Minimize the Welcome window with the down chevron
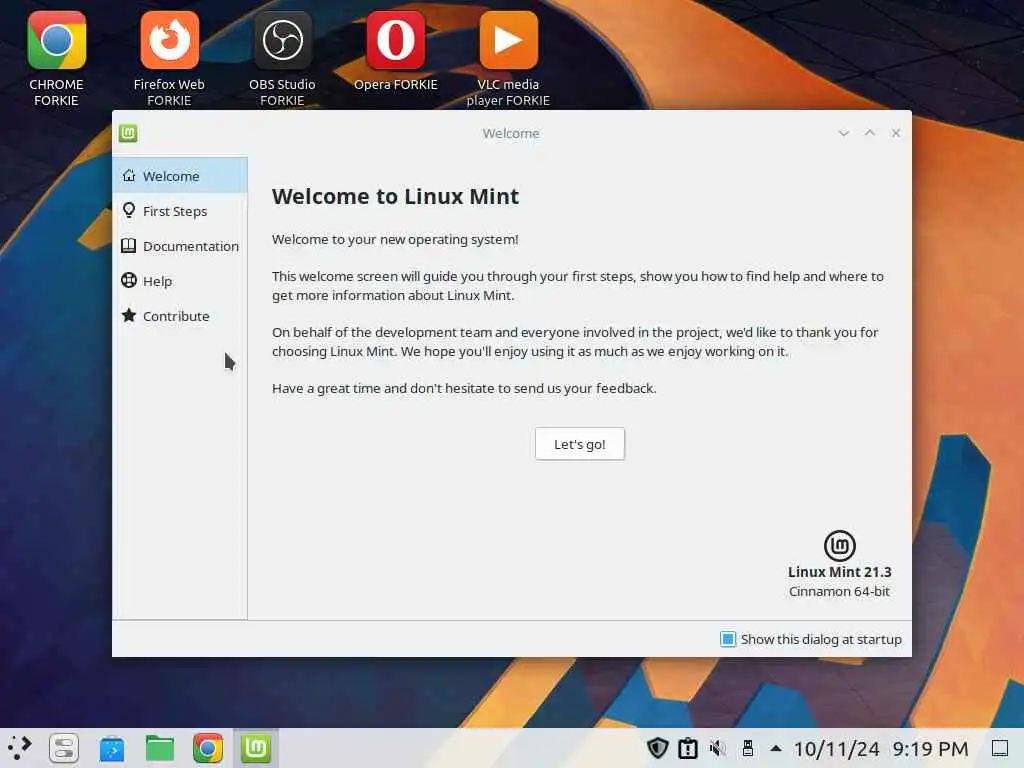 pos(844,133)
